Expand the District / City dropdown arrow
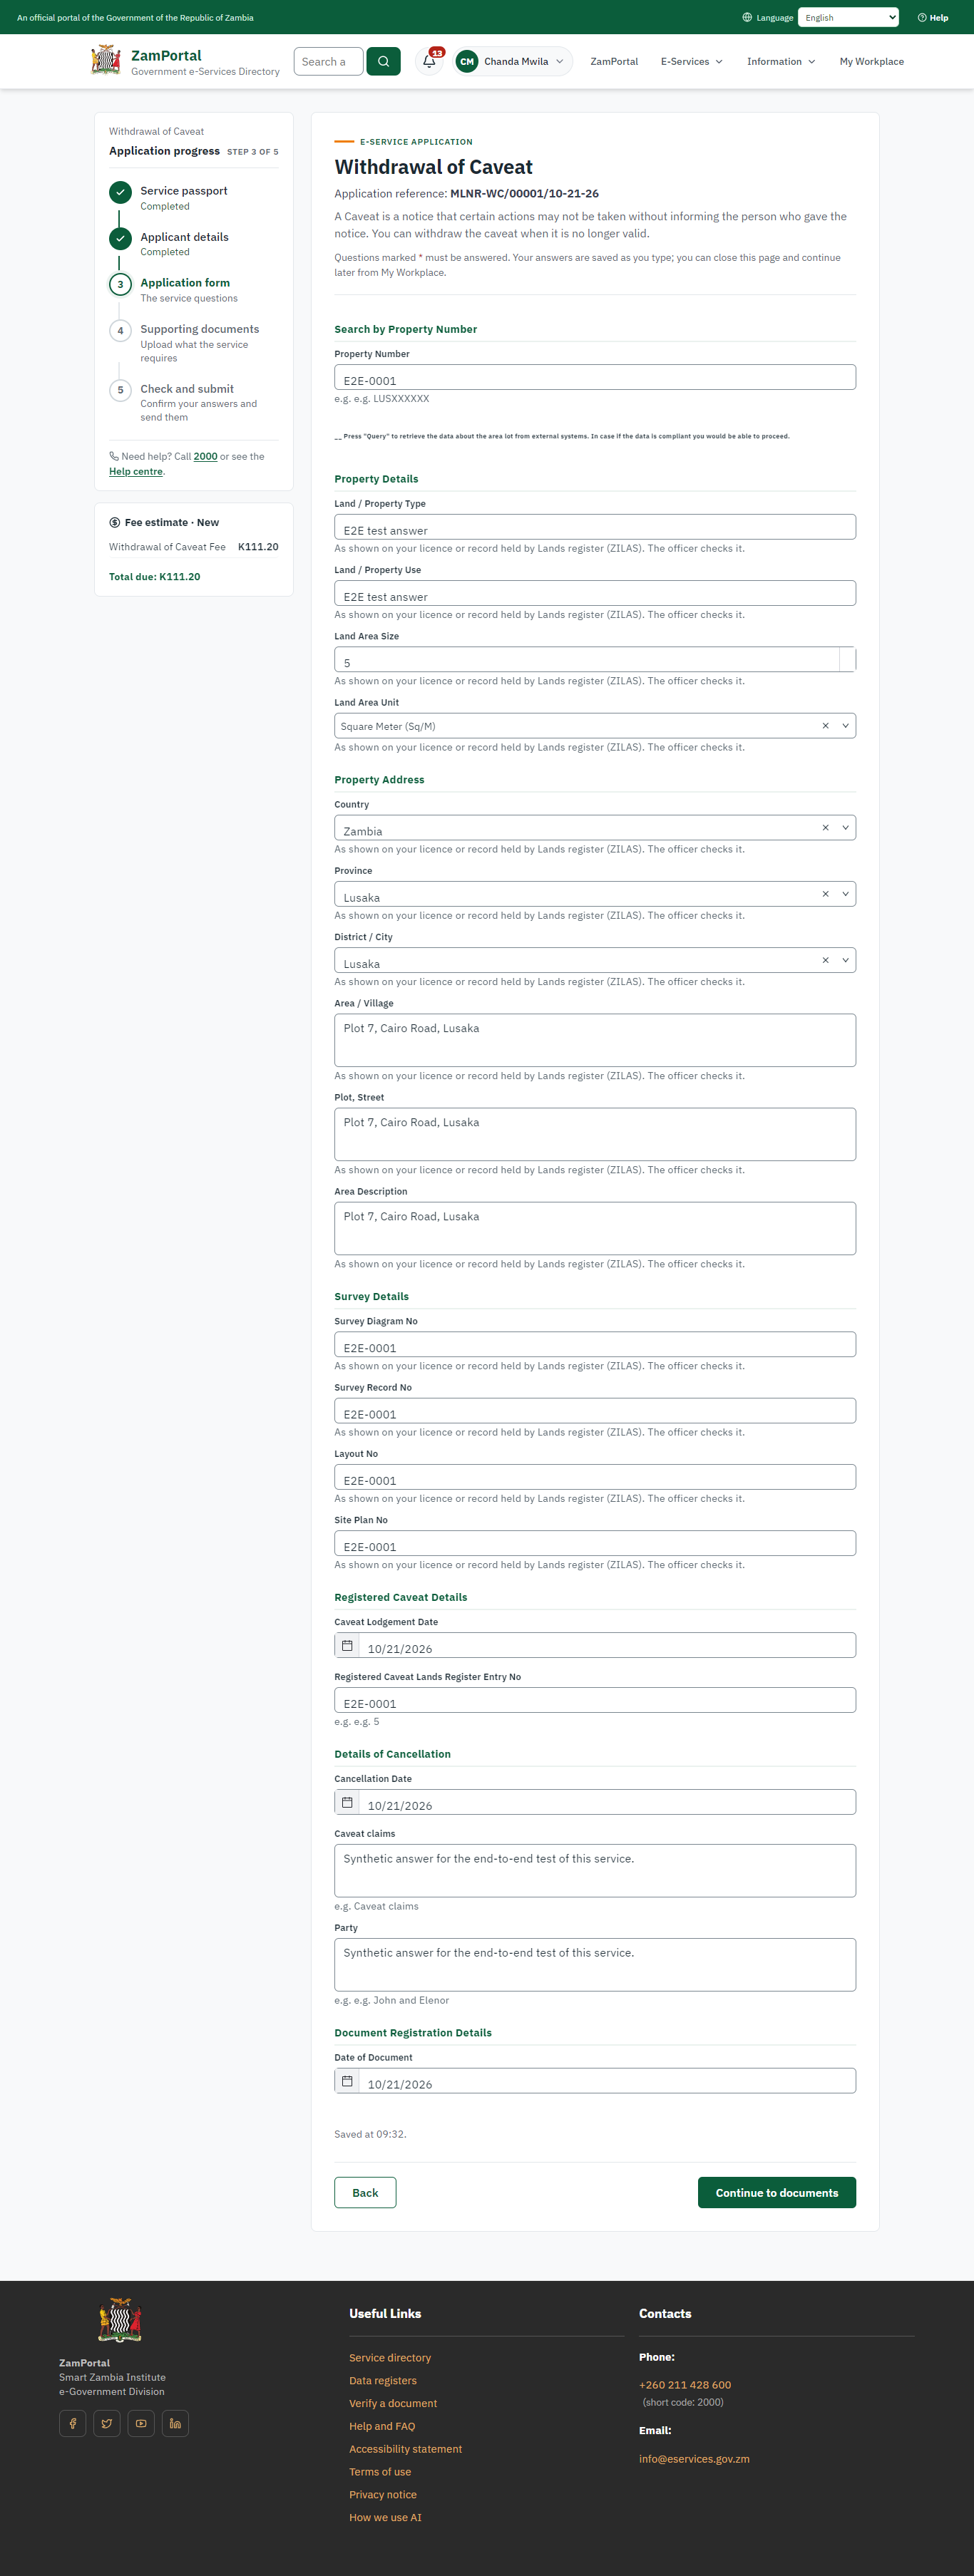Viewport: 974px width, 2576px height. pos(845,960)
